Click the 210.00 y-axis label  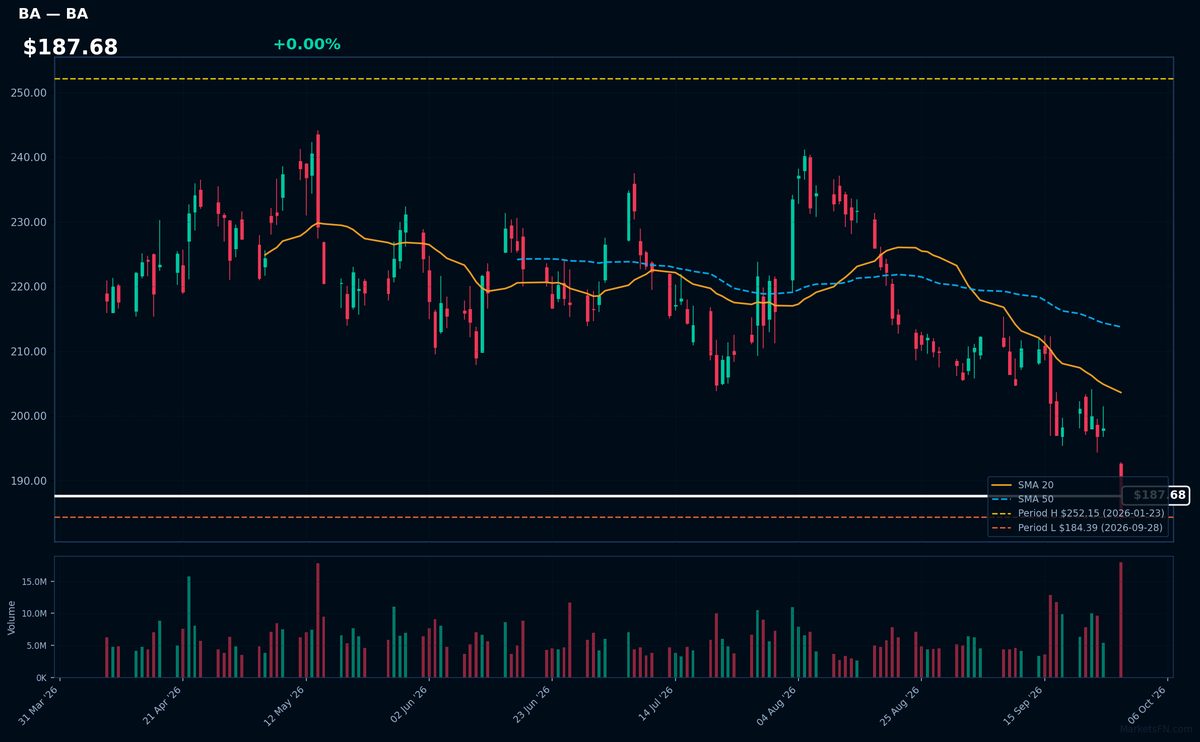[x=28, y=351]
